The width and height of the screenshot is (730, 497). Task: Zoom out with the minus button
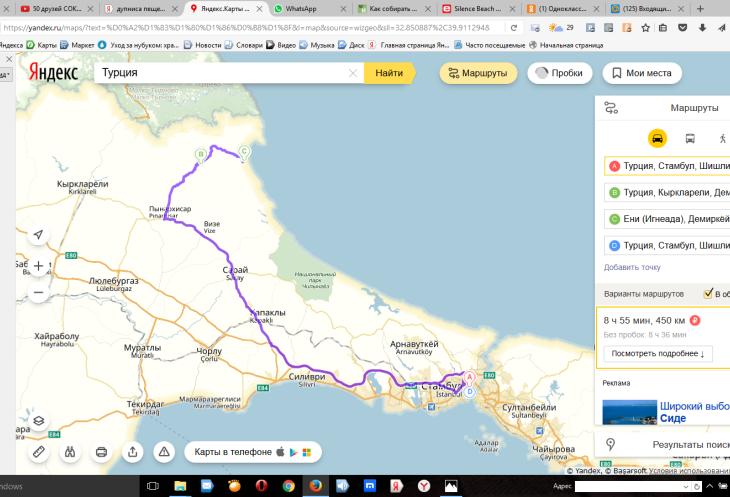click(38, 293)
